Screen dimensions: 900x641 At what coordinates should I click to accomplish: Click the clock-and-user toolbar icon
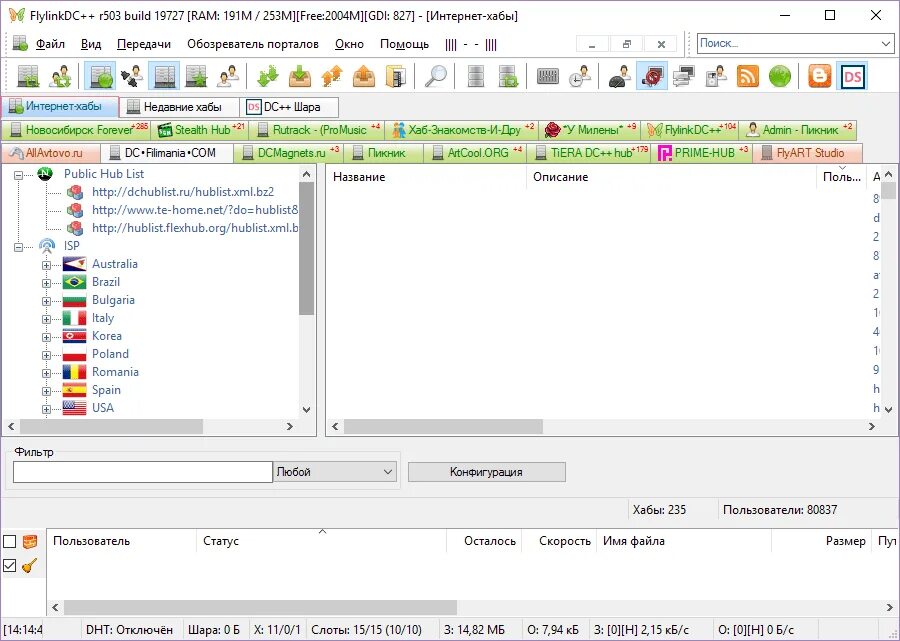pos(580,76)
